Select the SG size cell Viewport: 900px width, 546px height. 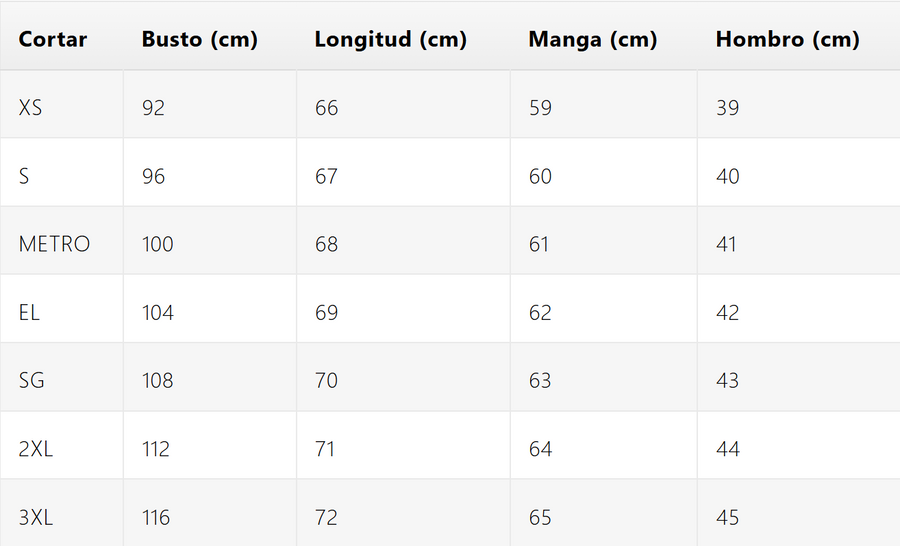pos(32,381)
